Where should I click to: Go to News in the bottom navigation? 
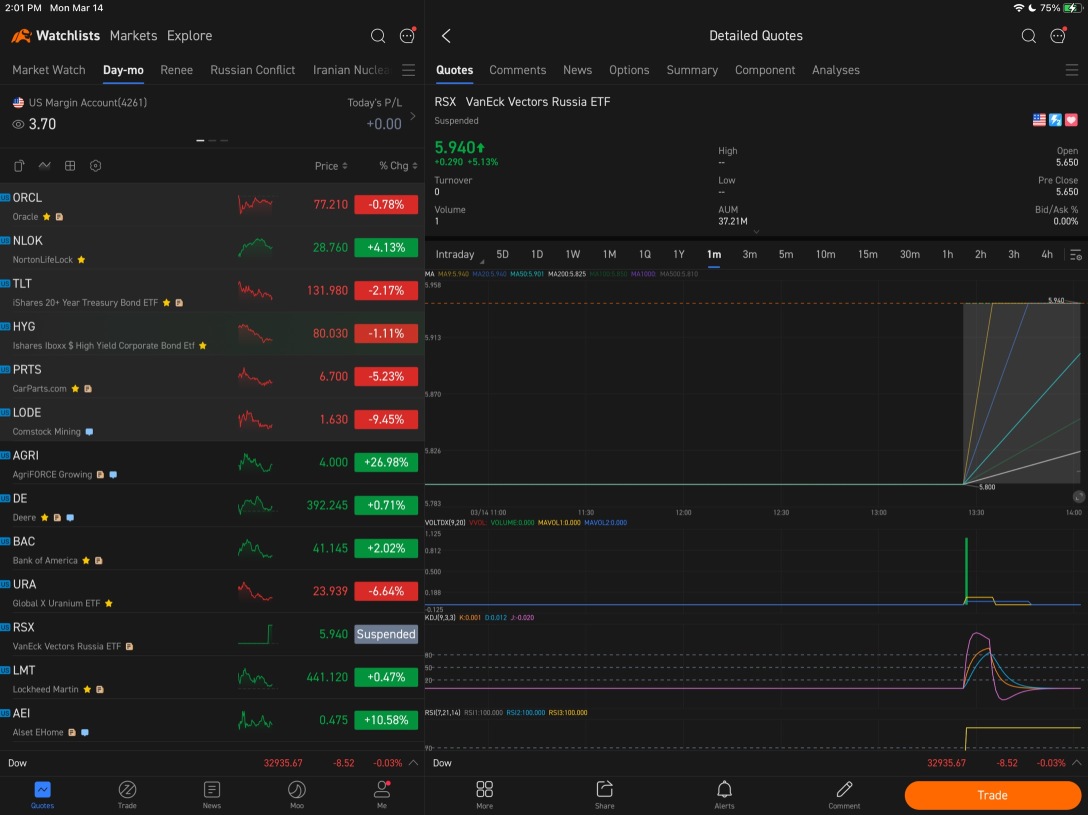tap(212, 795)
